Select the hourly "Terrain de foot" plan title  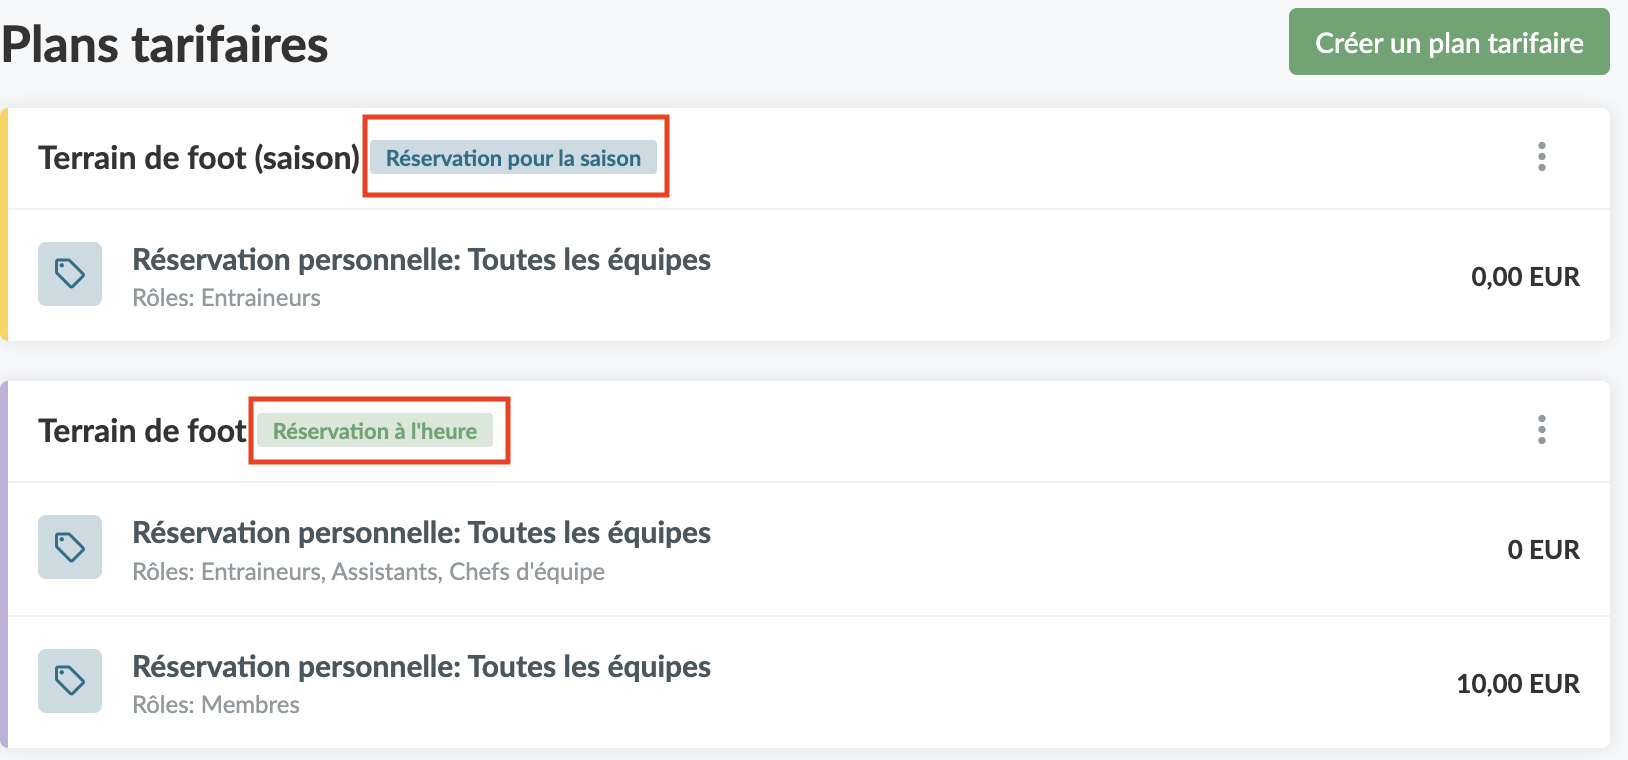(x=142, y=431)
